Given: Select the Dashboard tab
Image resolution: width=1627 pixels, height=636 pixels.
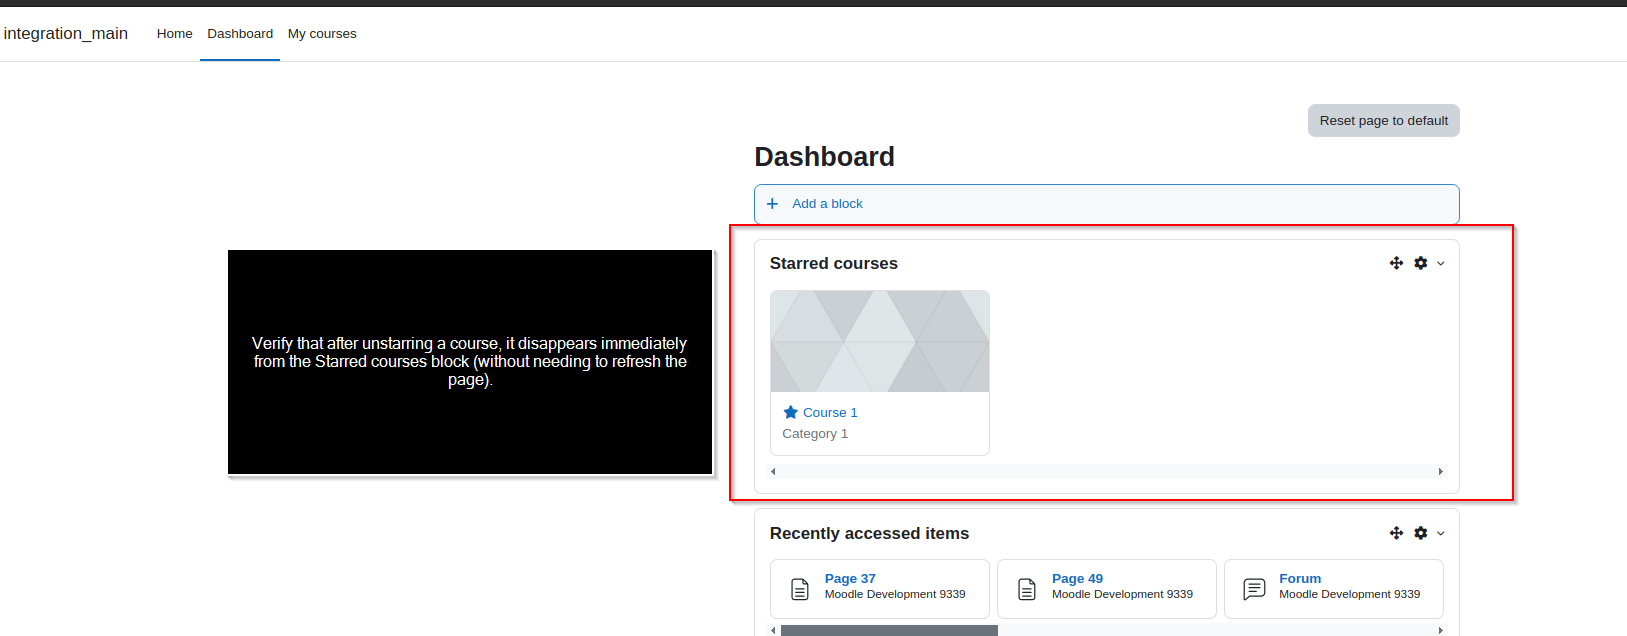Looking at the screenshot, I should pos(240,34).
